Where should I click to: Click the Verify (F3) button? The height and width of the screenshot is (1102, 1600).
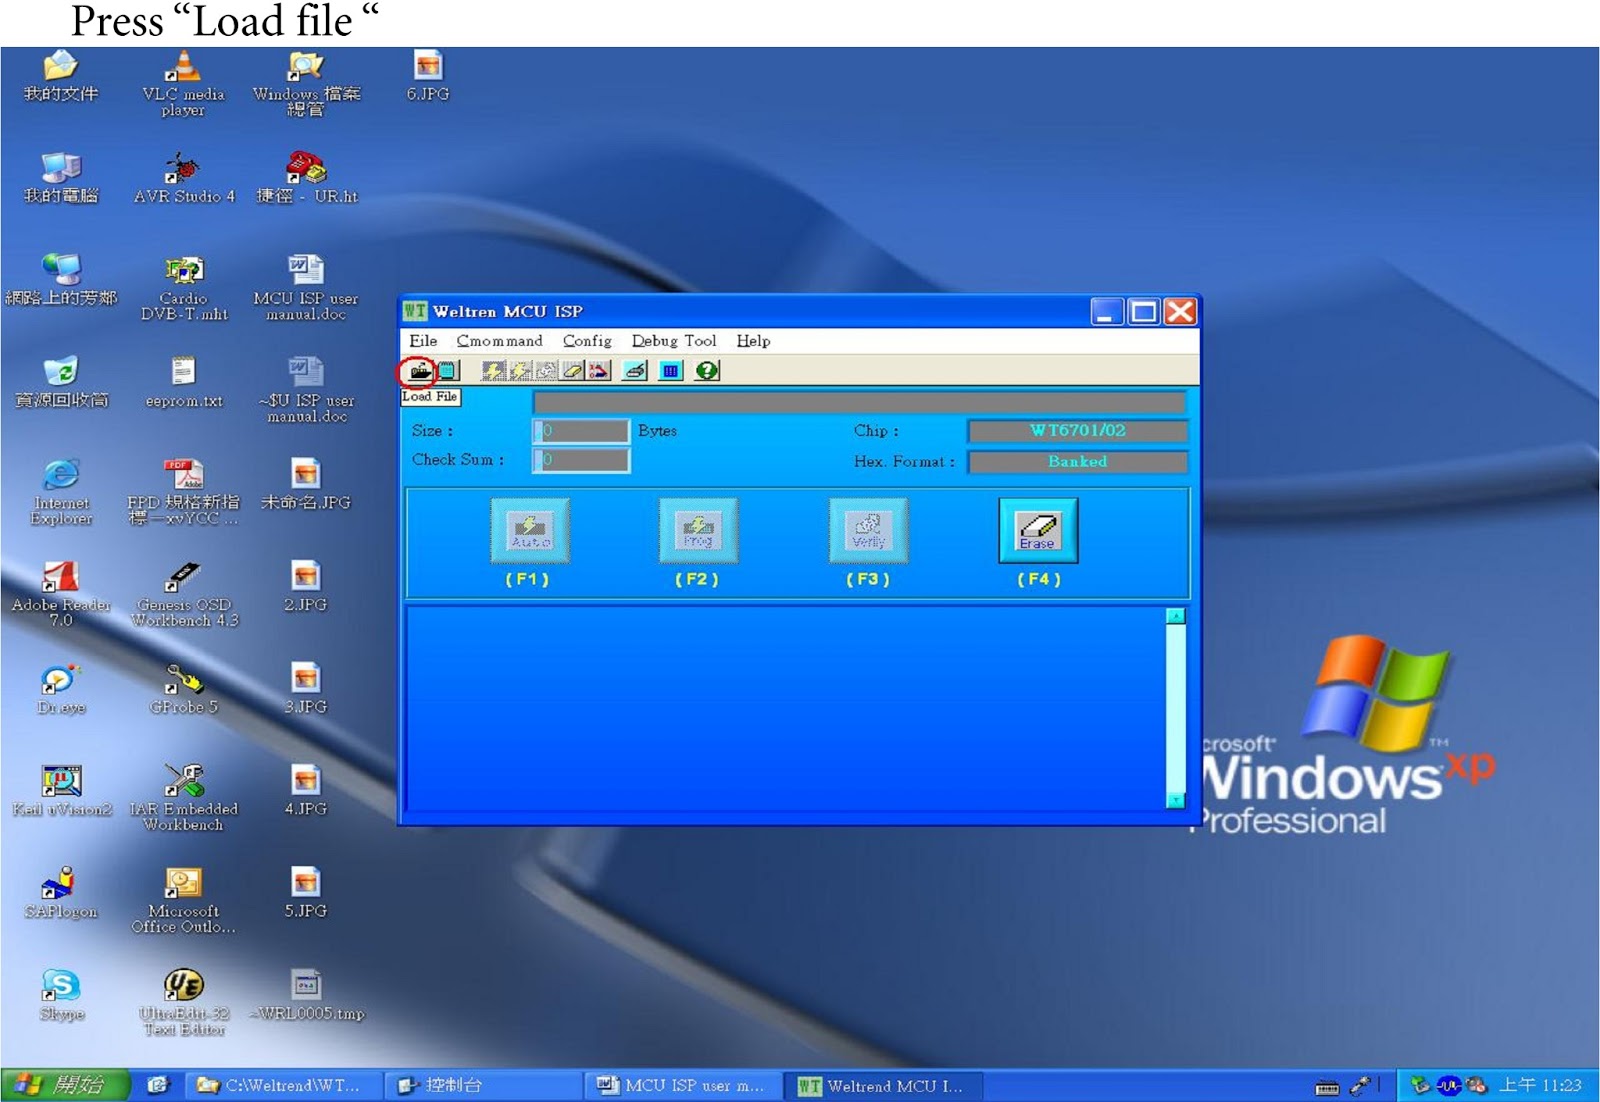click(x=868, y=530)
